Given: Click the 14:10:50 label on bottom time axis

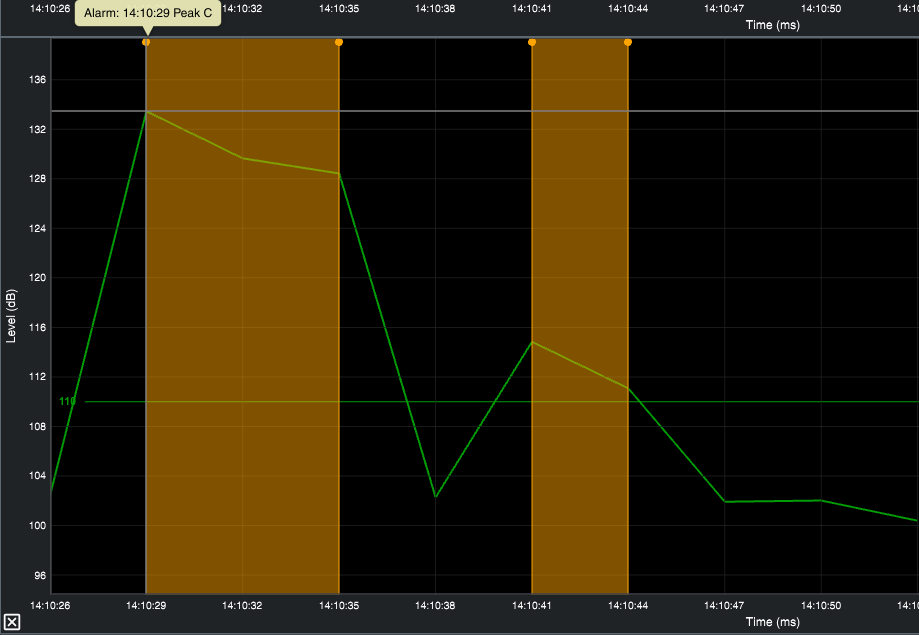Looking at the screenshot, I should tap(821, 605).
